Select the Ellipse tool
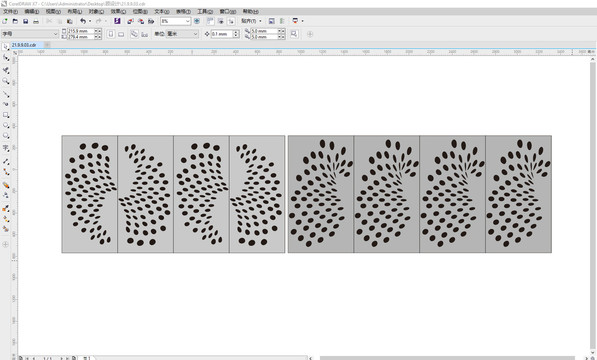 [x=6, y=125]
